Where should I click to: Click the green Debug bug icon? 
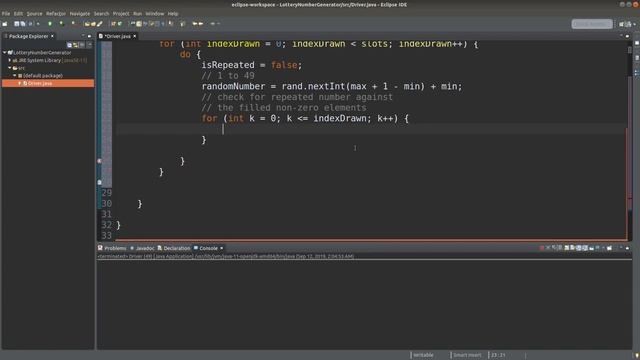(x=50, y=24)
